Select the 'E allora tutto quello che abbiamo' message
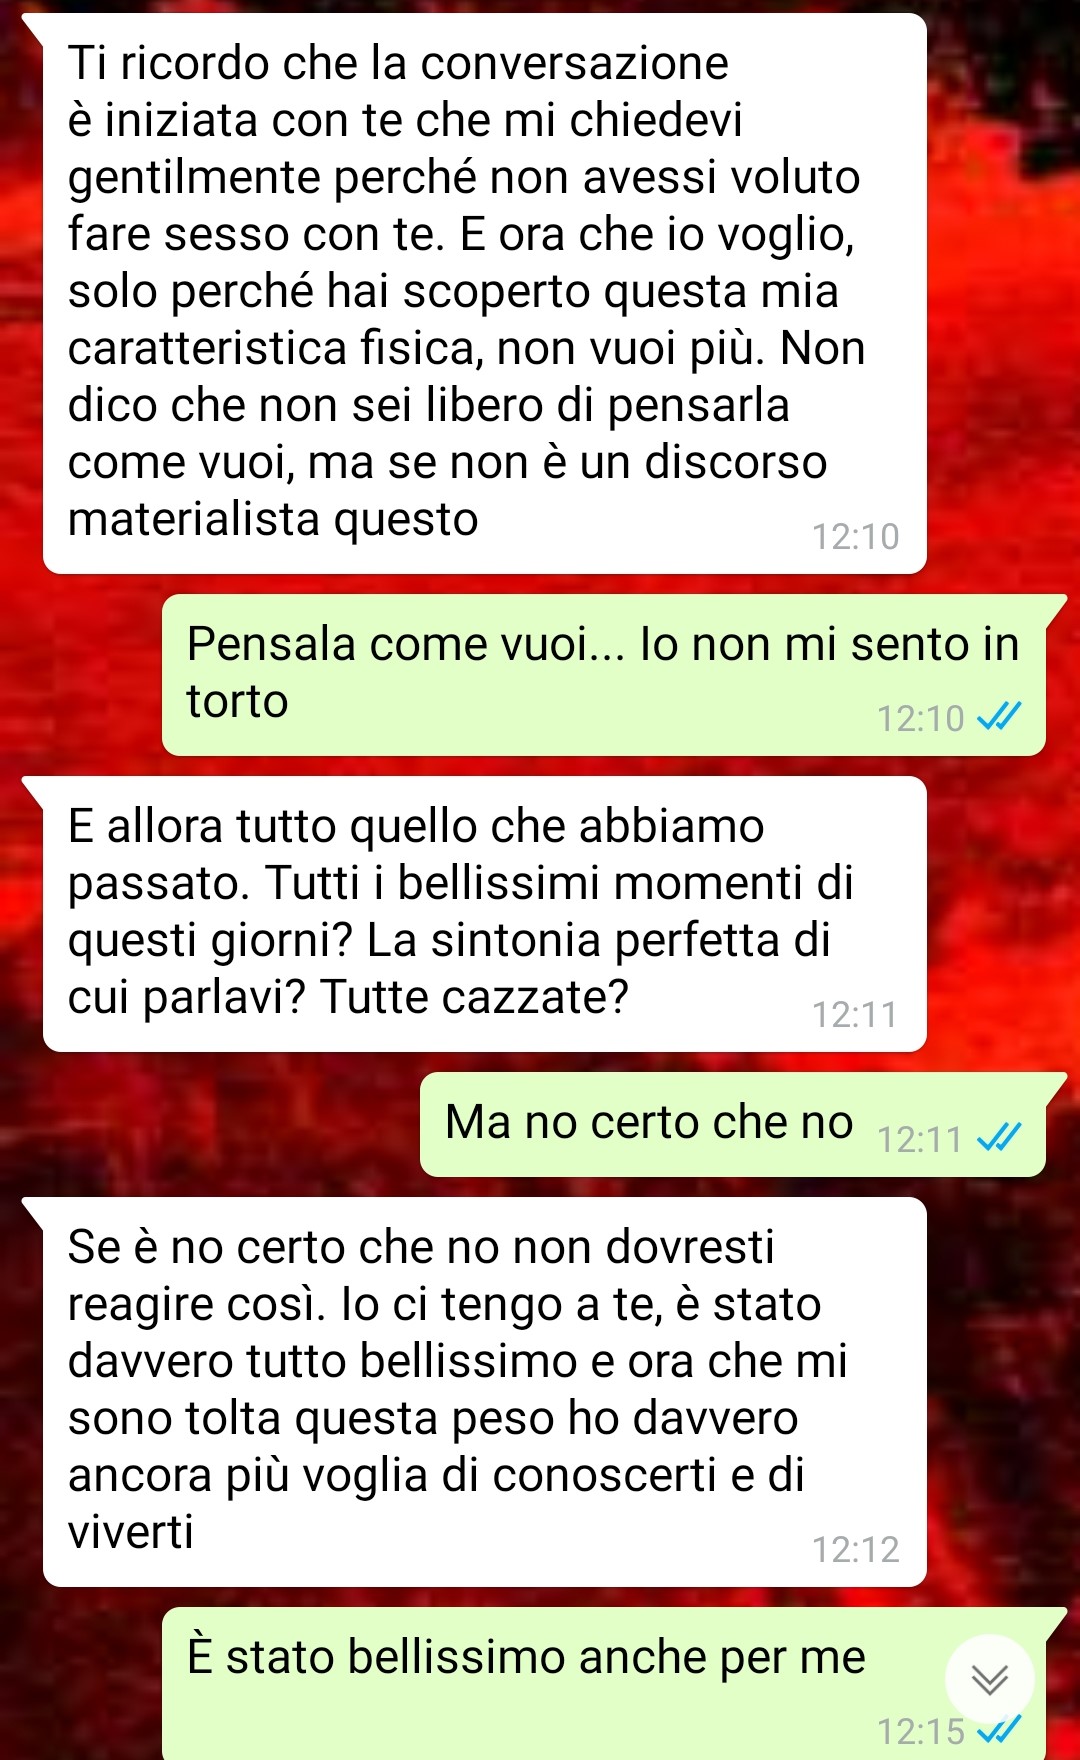1080x1760 pixels. [484, 914]
